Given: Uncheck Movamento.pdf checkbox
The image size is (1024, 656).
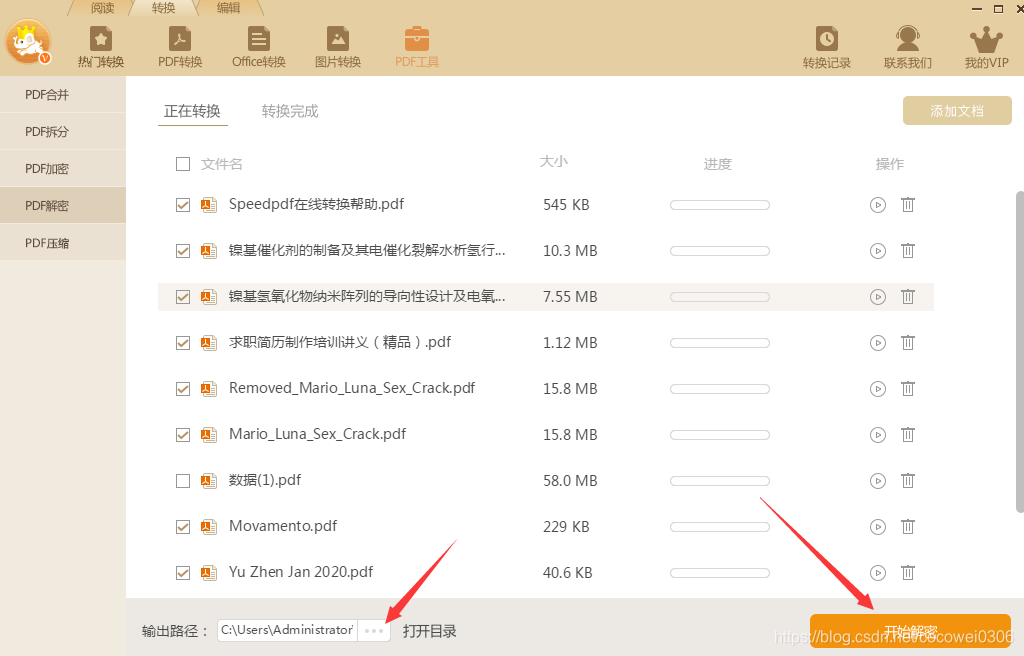Looking at the screenshot, I should point(183,527).
